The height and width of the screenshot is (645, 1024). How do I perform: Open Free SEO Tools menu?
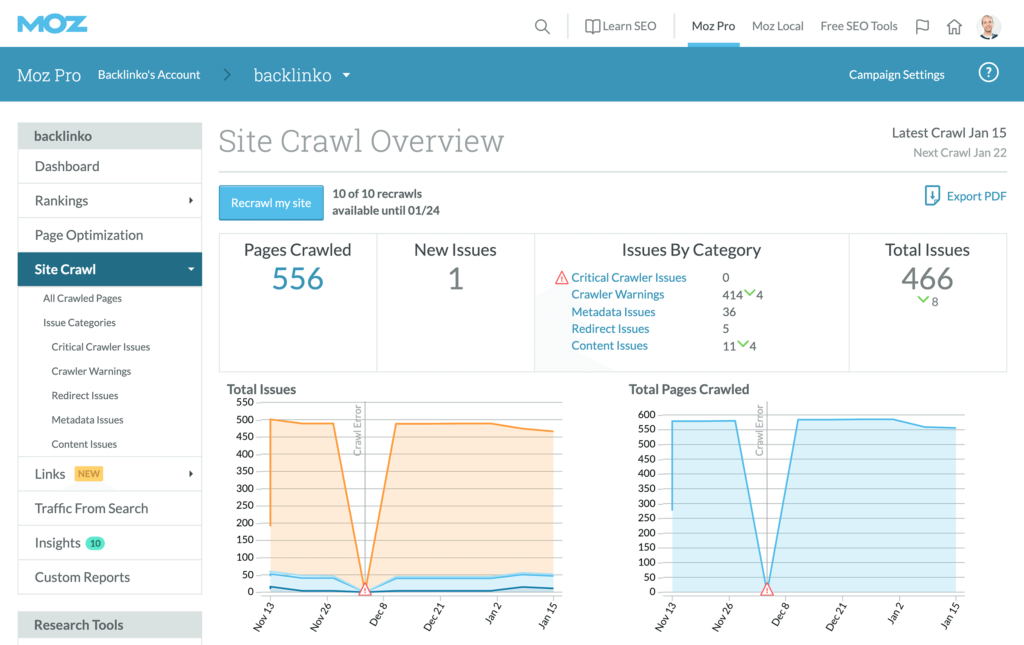pos(859,26)
